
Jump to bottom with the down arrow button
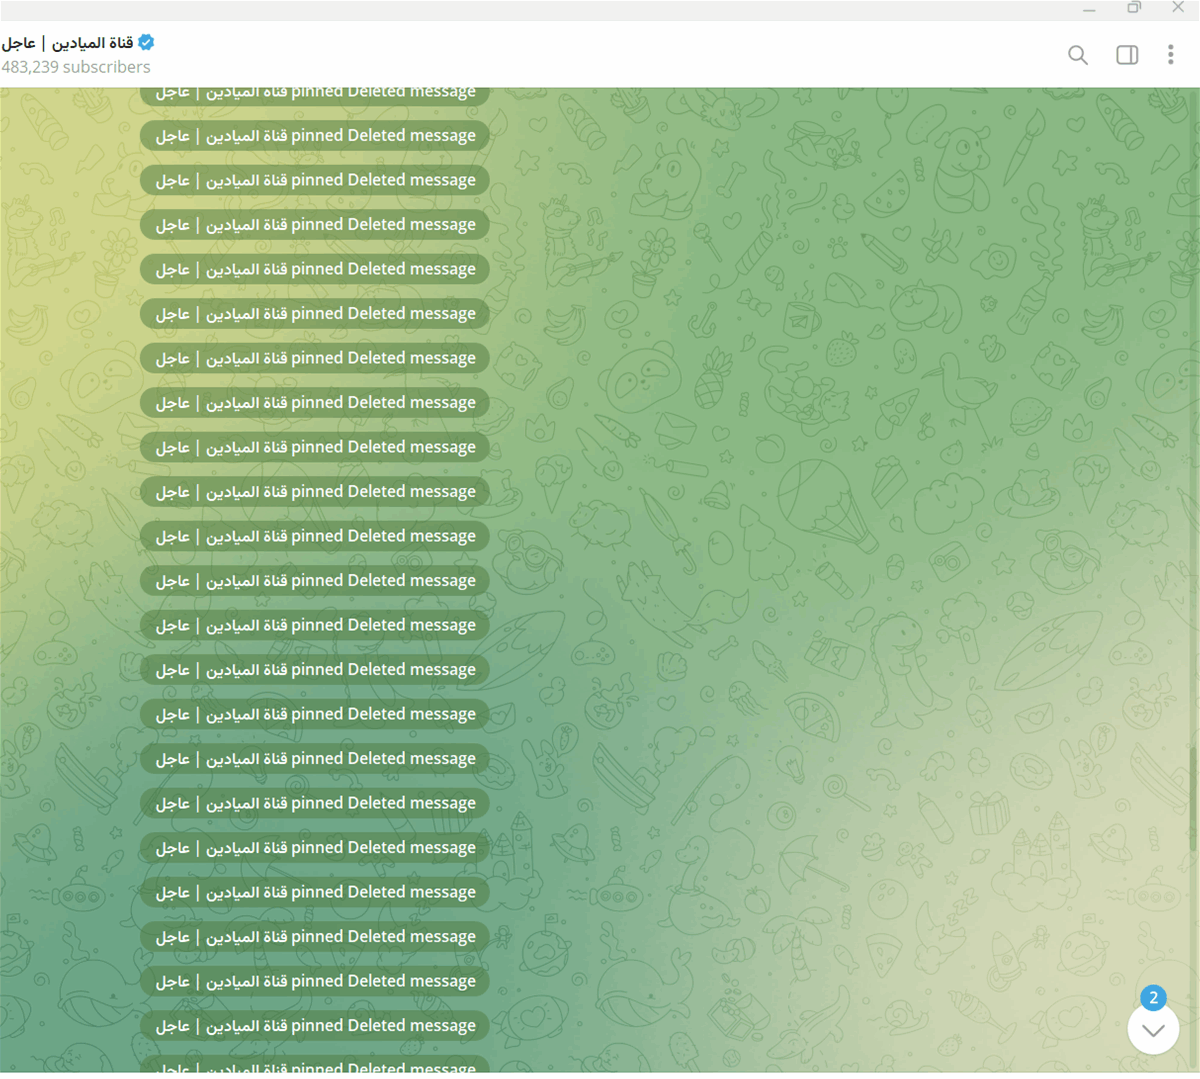[1153, 1030]
